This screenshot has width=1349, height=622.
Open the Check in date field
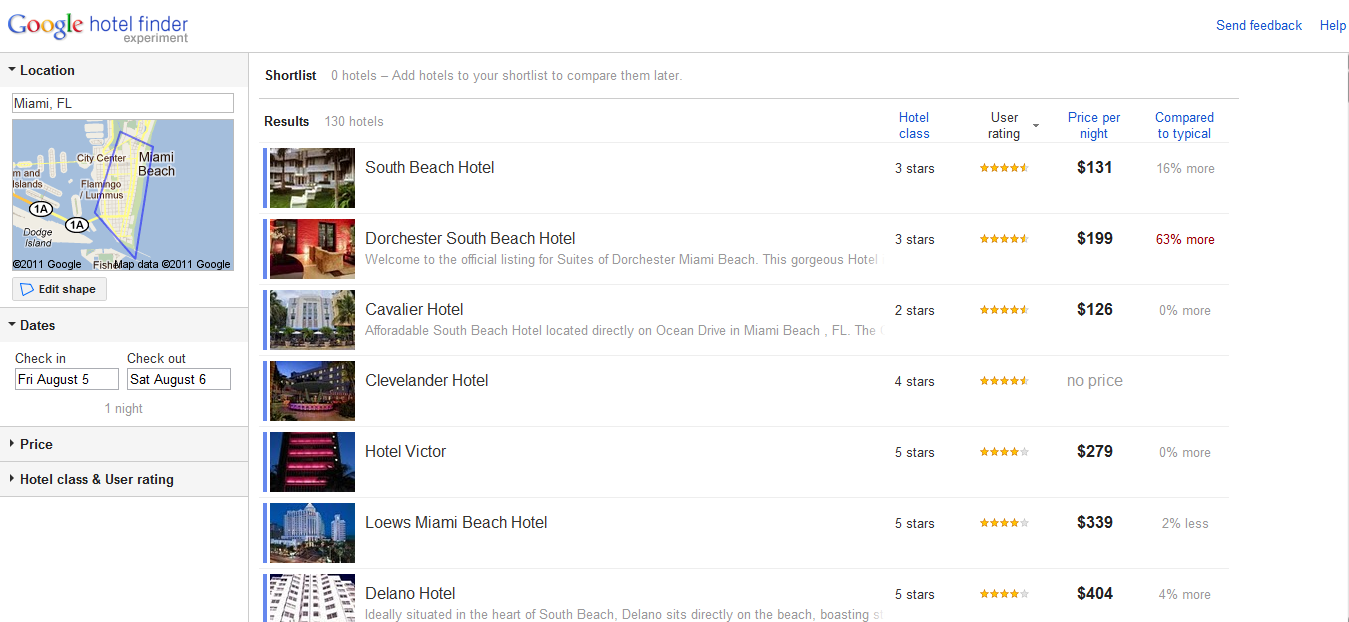pyautogui.click(x=66, y=379)
